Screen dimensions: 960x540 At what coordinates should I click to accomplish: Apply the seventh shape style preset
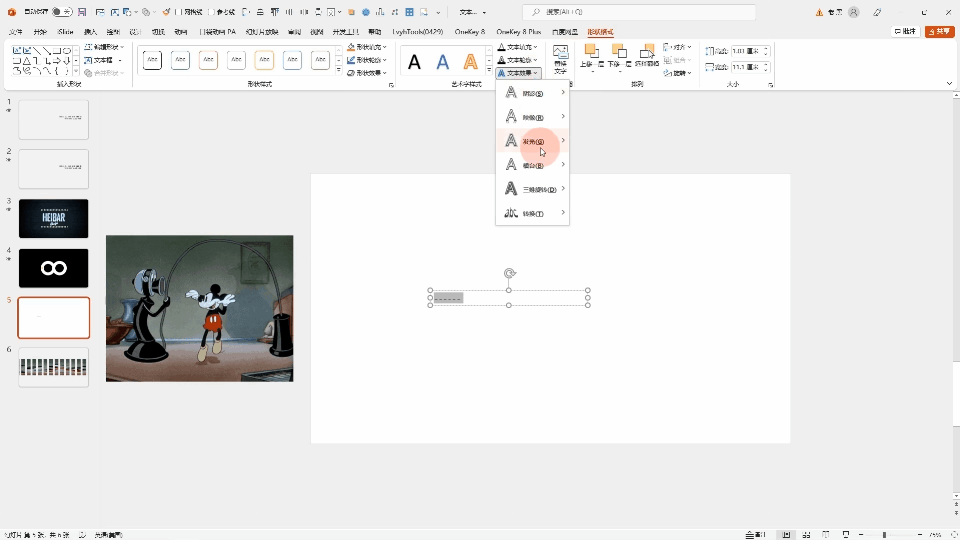tap(320, 59)
